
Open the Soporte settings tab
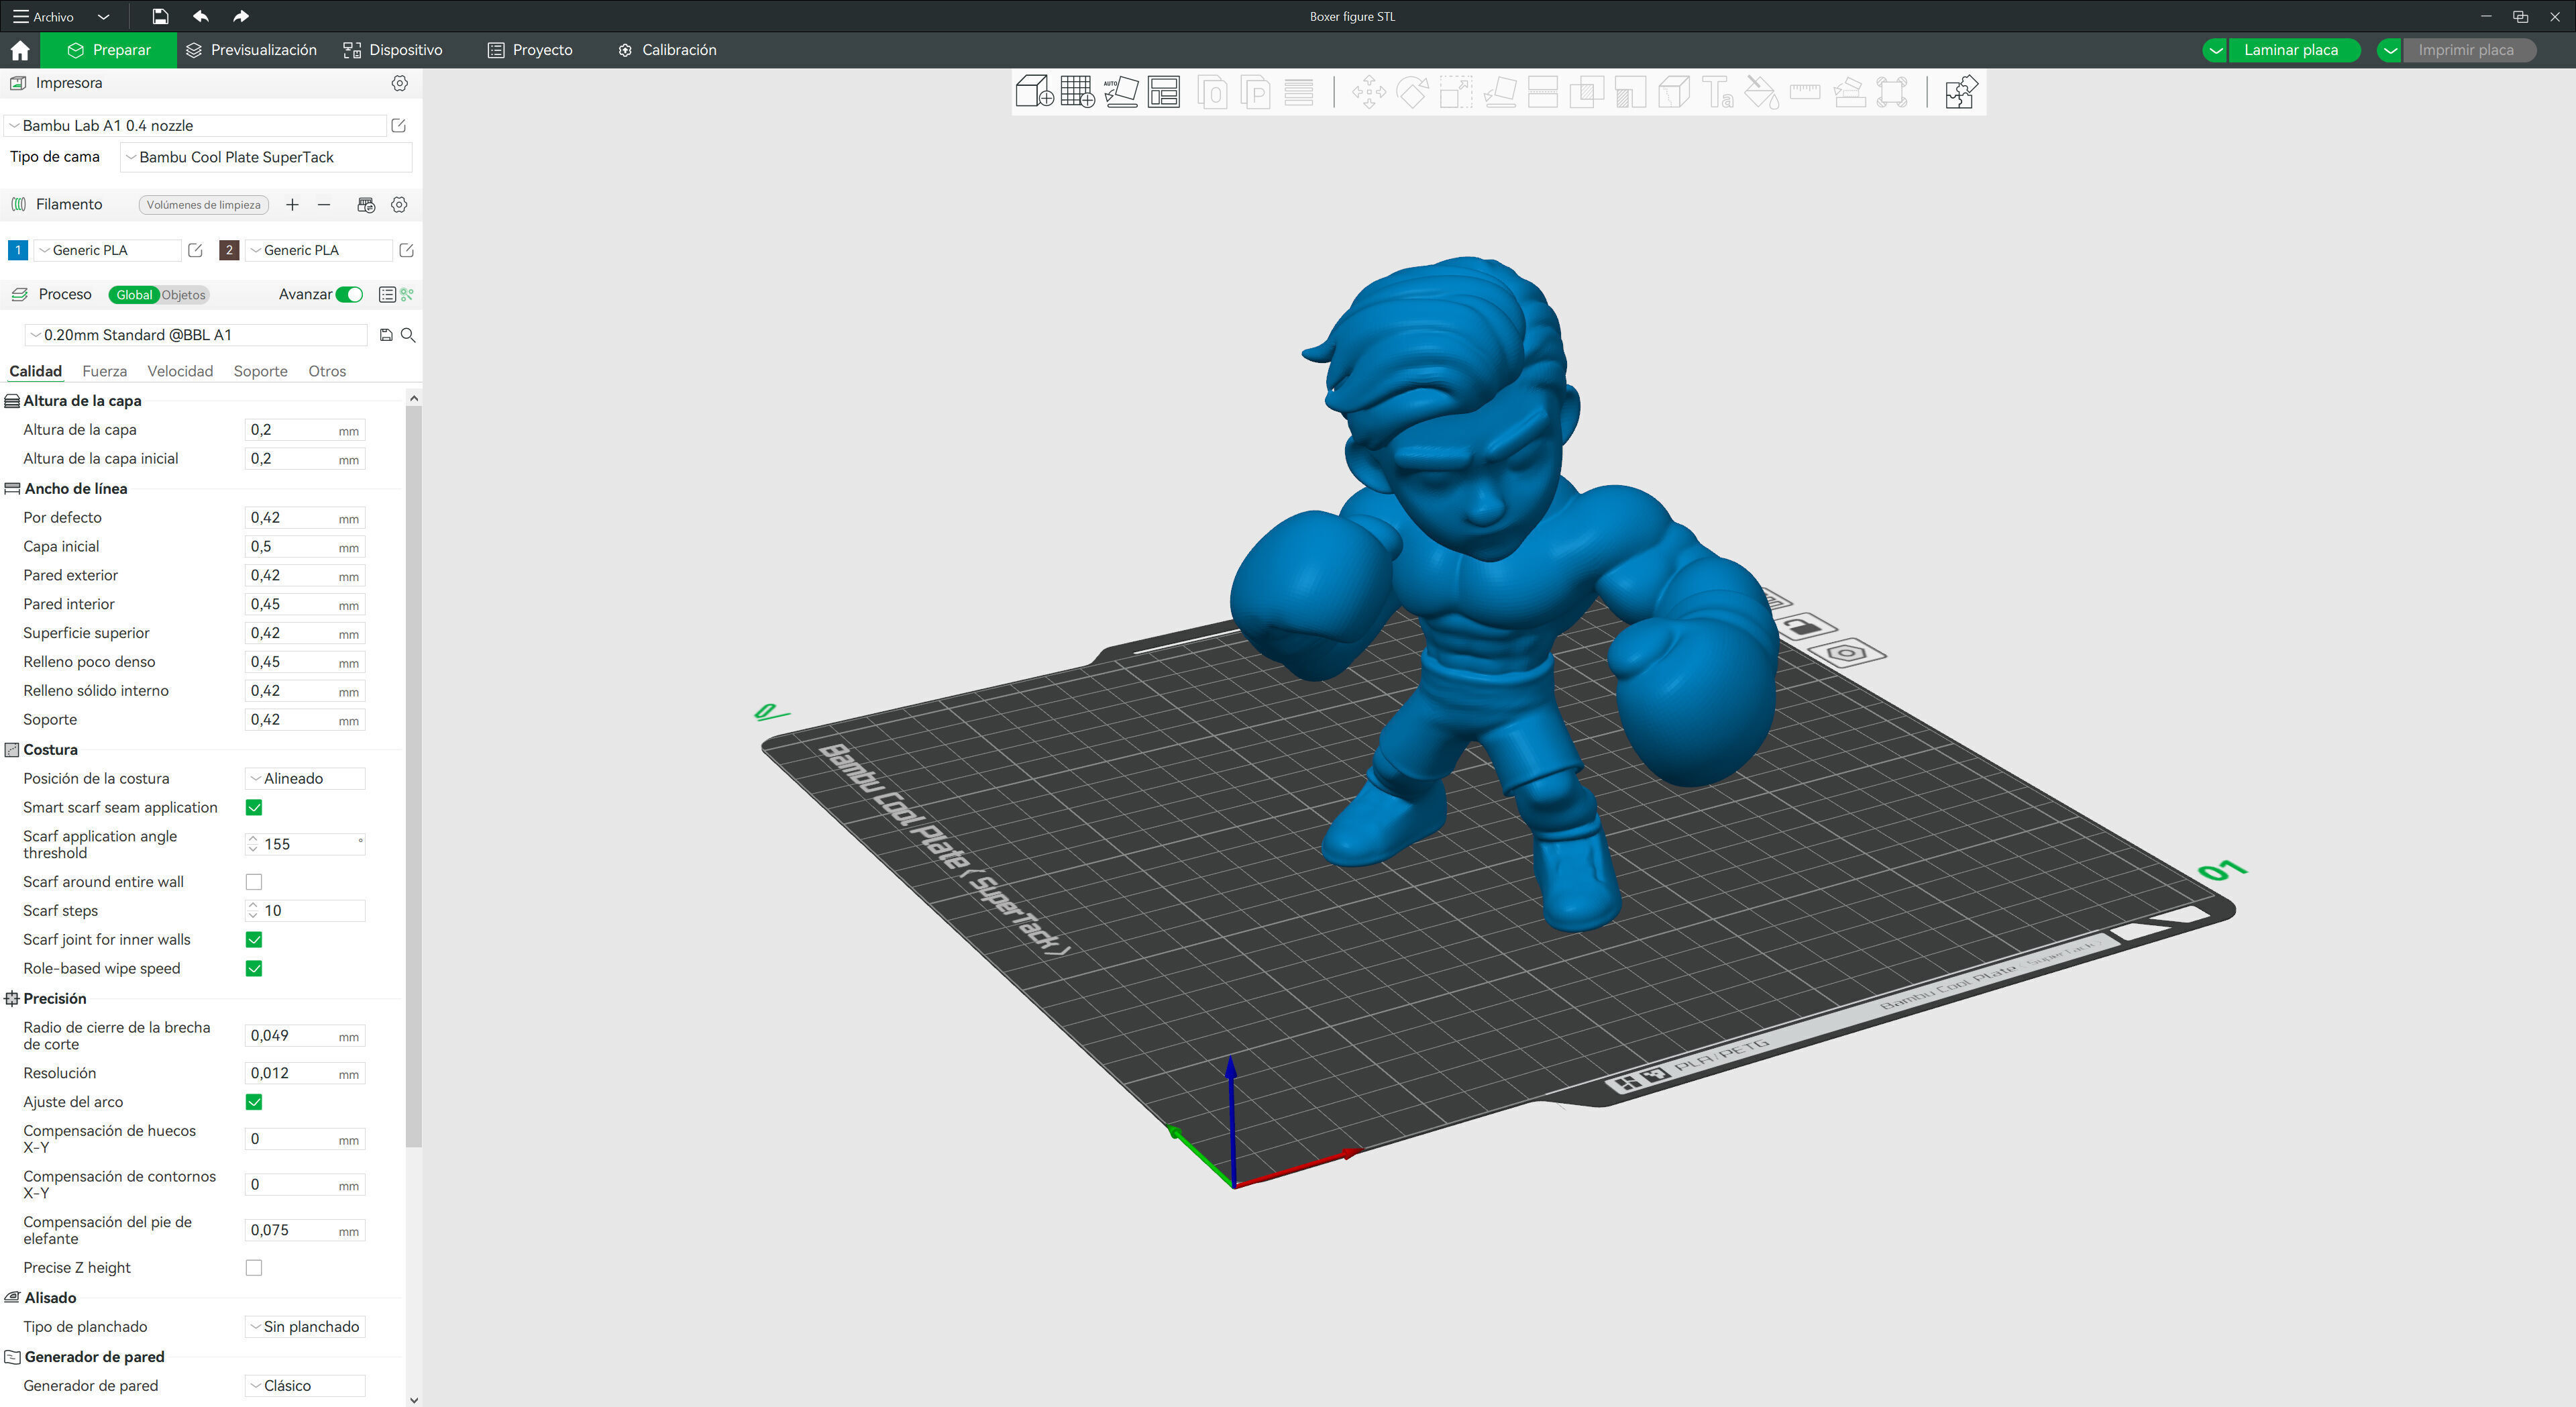[x=261, y=371]
